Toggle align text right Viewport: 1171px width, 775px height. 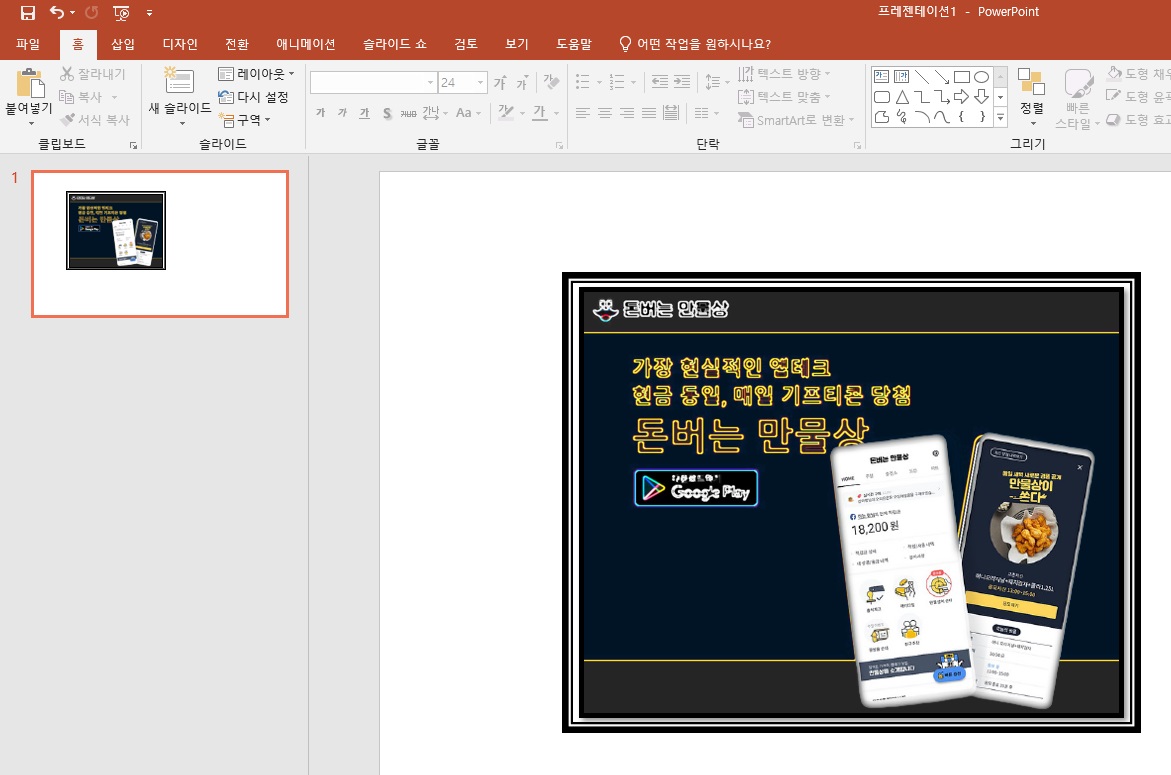[627, 113]
